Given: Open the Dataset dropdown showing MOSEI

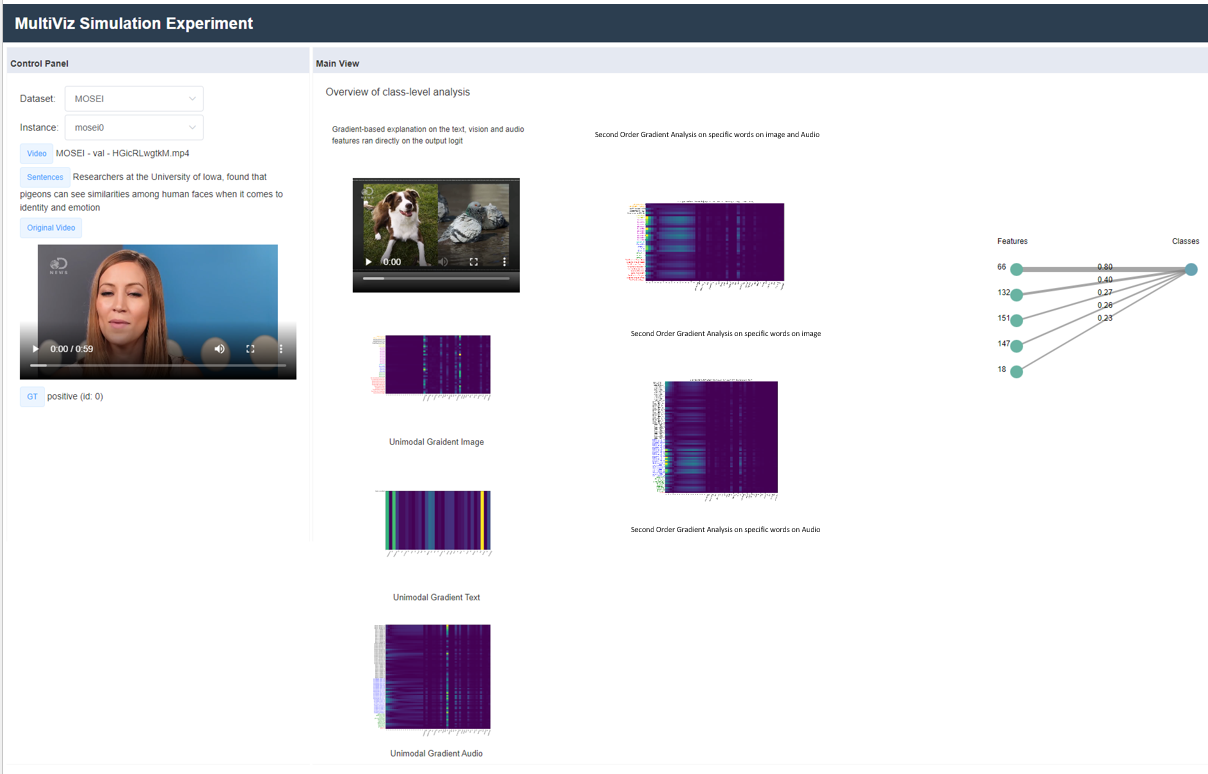Looking at the screenshot, I should pos(134,99).
